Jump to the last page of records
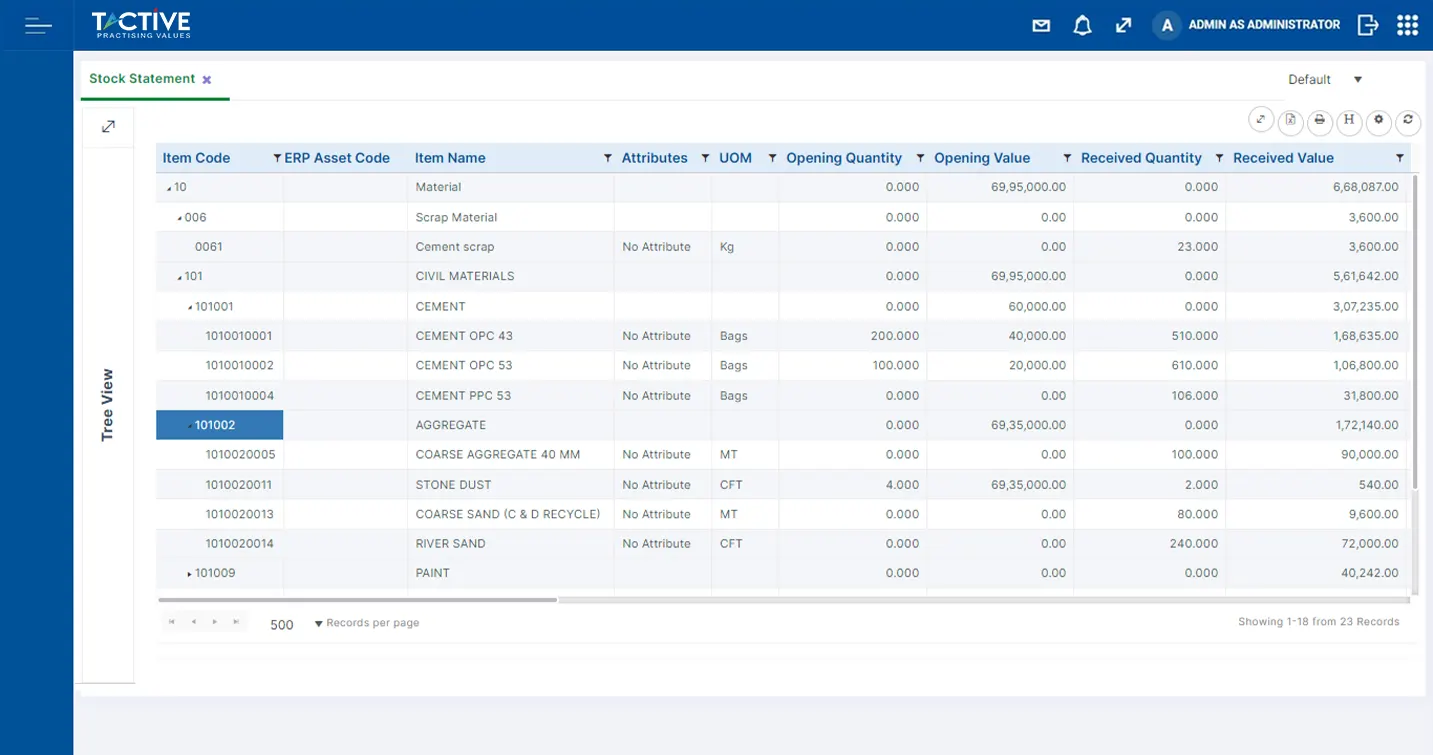Image resolution: width=1433 pixels, height=755 pixels. (x=237, y=621)
